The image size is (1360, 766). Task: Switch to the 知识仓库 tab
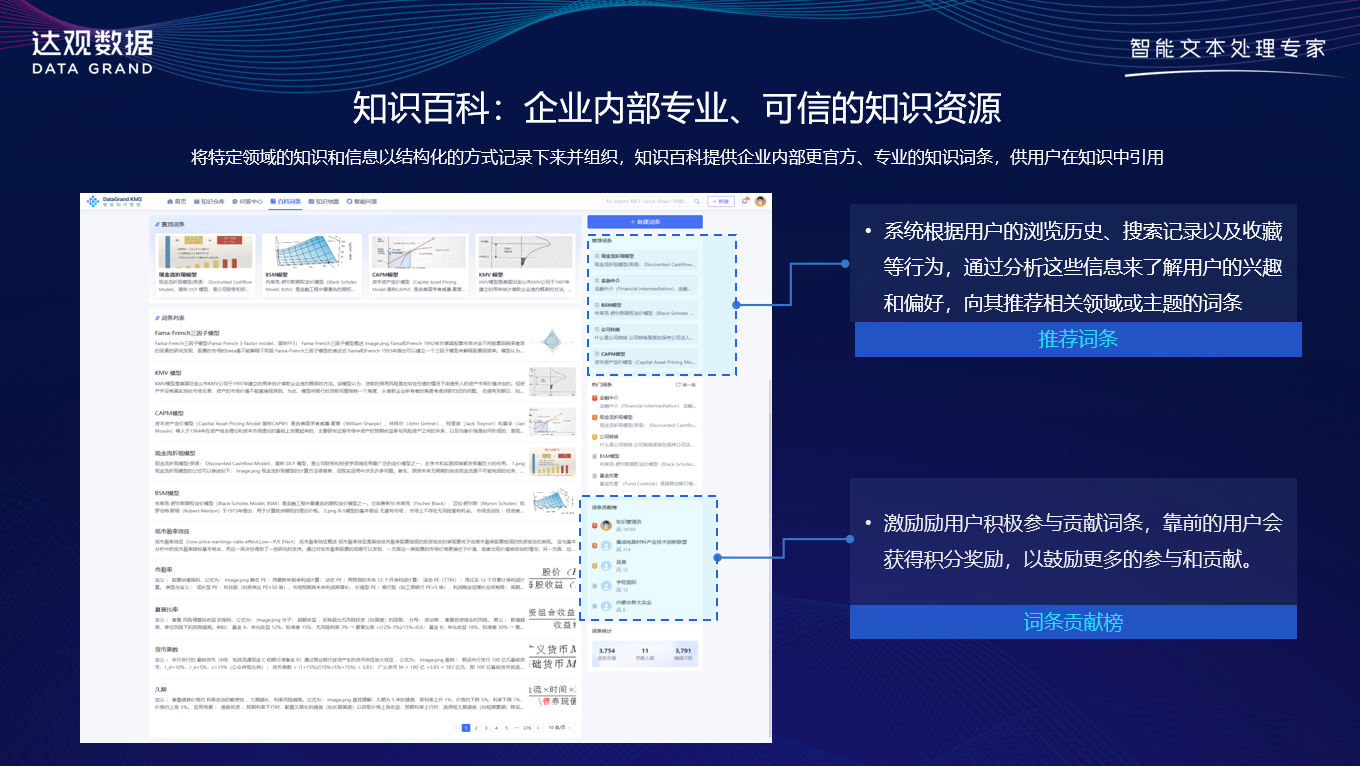[208, 201]
